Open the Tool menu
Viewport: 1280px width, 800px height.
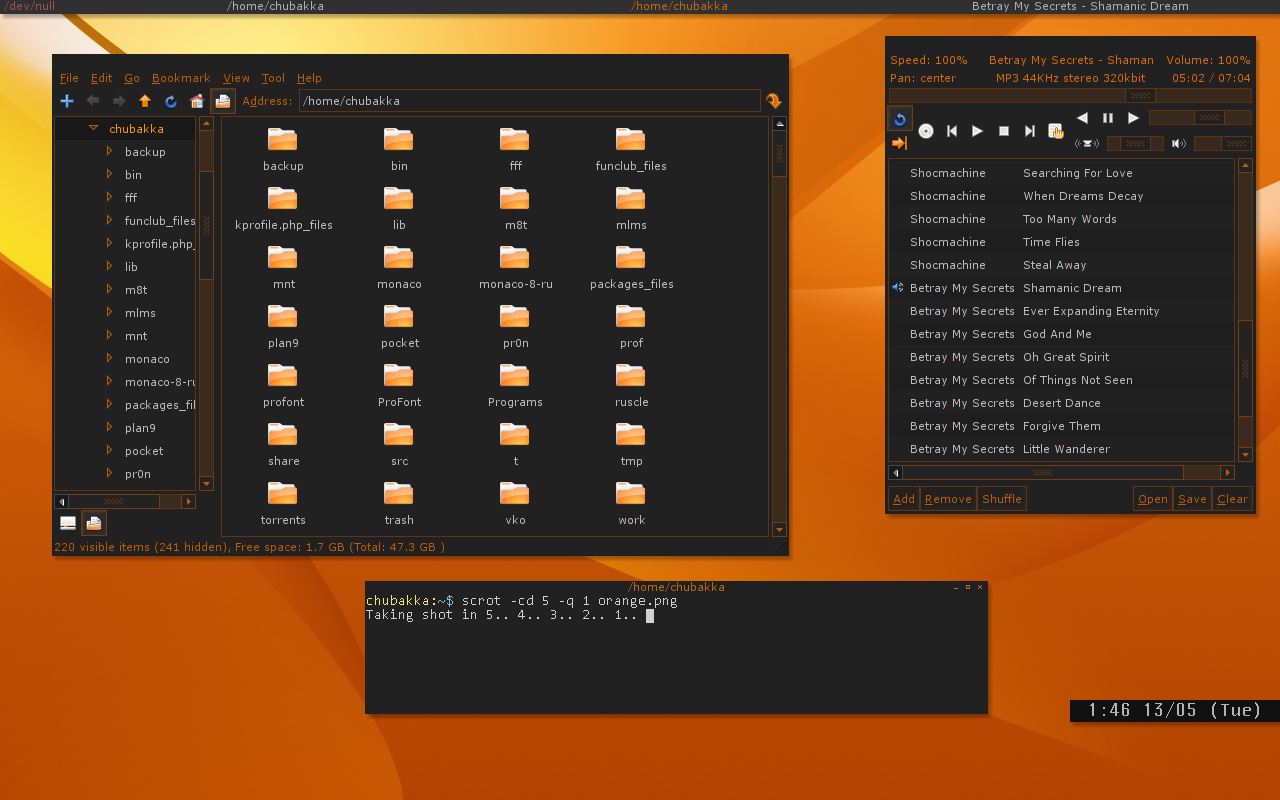point(273,78)
